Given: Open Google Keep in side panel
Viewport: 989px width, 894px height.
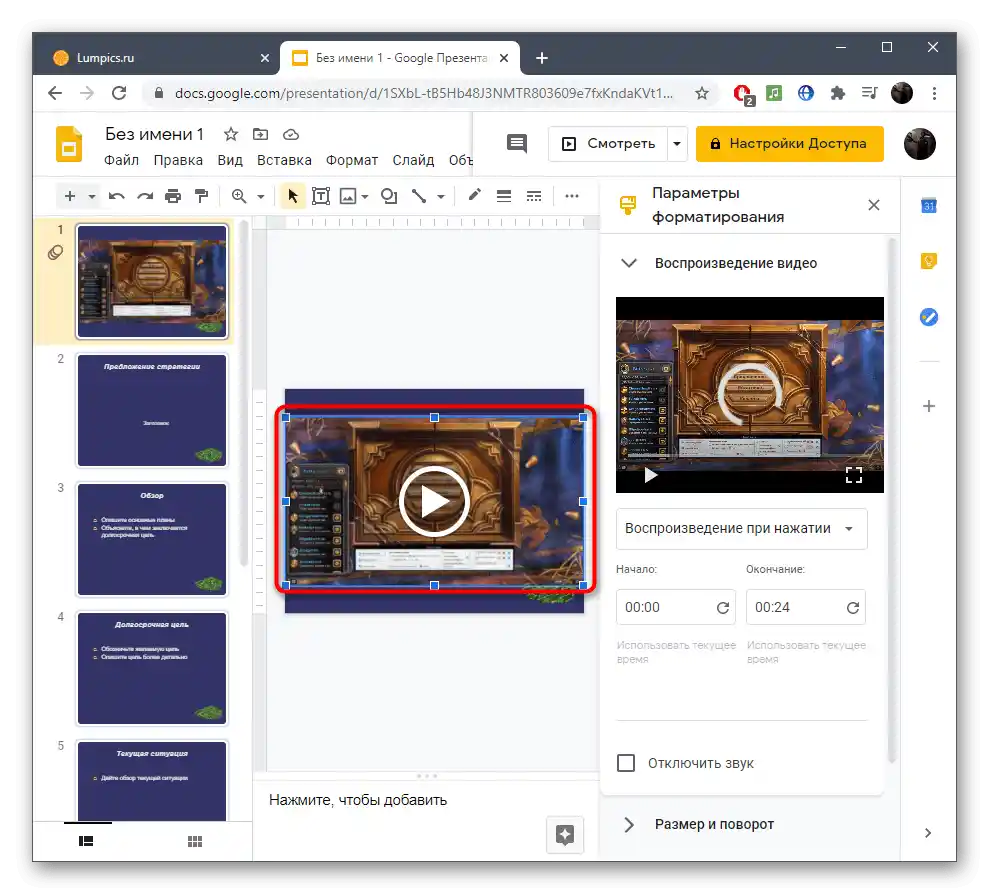Looking at the screenshot, I should pyautogui.click(x=928, y=262).
